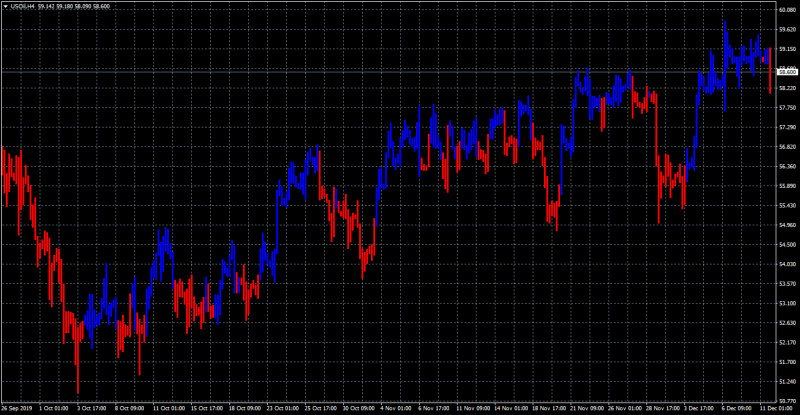Select the 56.820 price axis label
This screenshot has width=800, height=415.
(787, 147)
